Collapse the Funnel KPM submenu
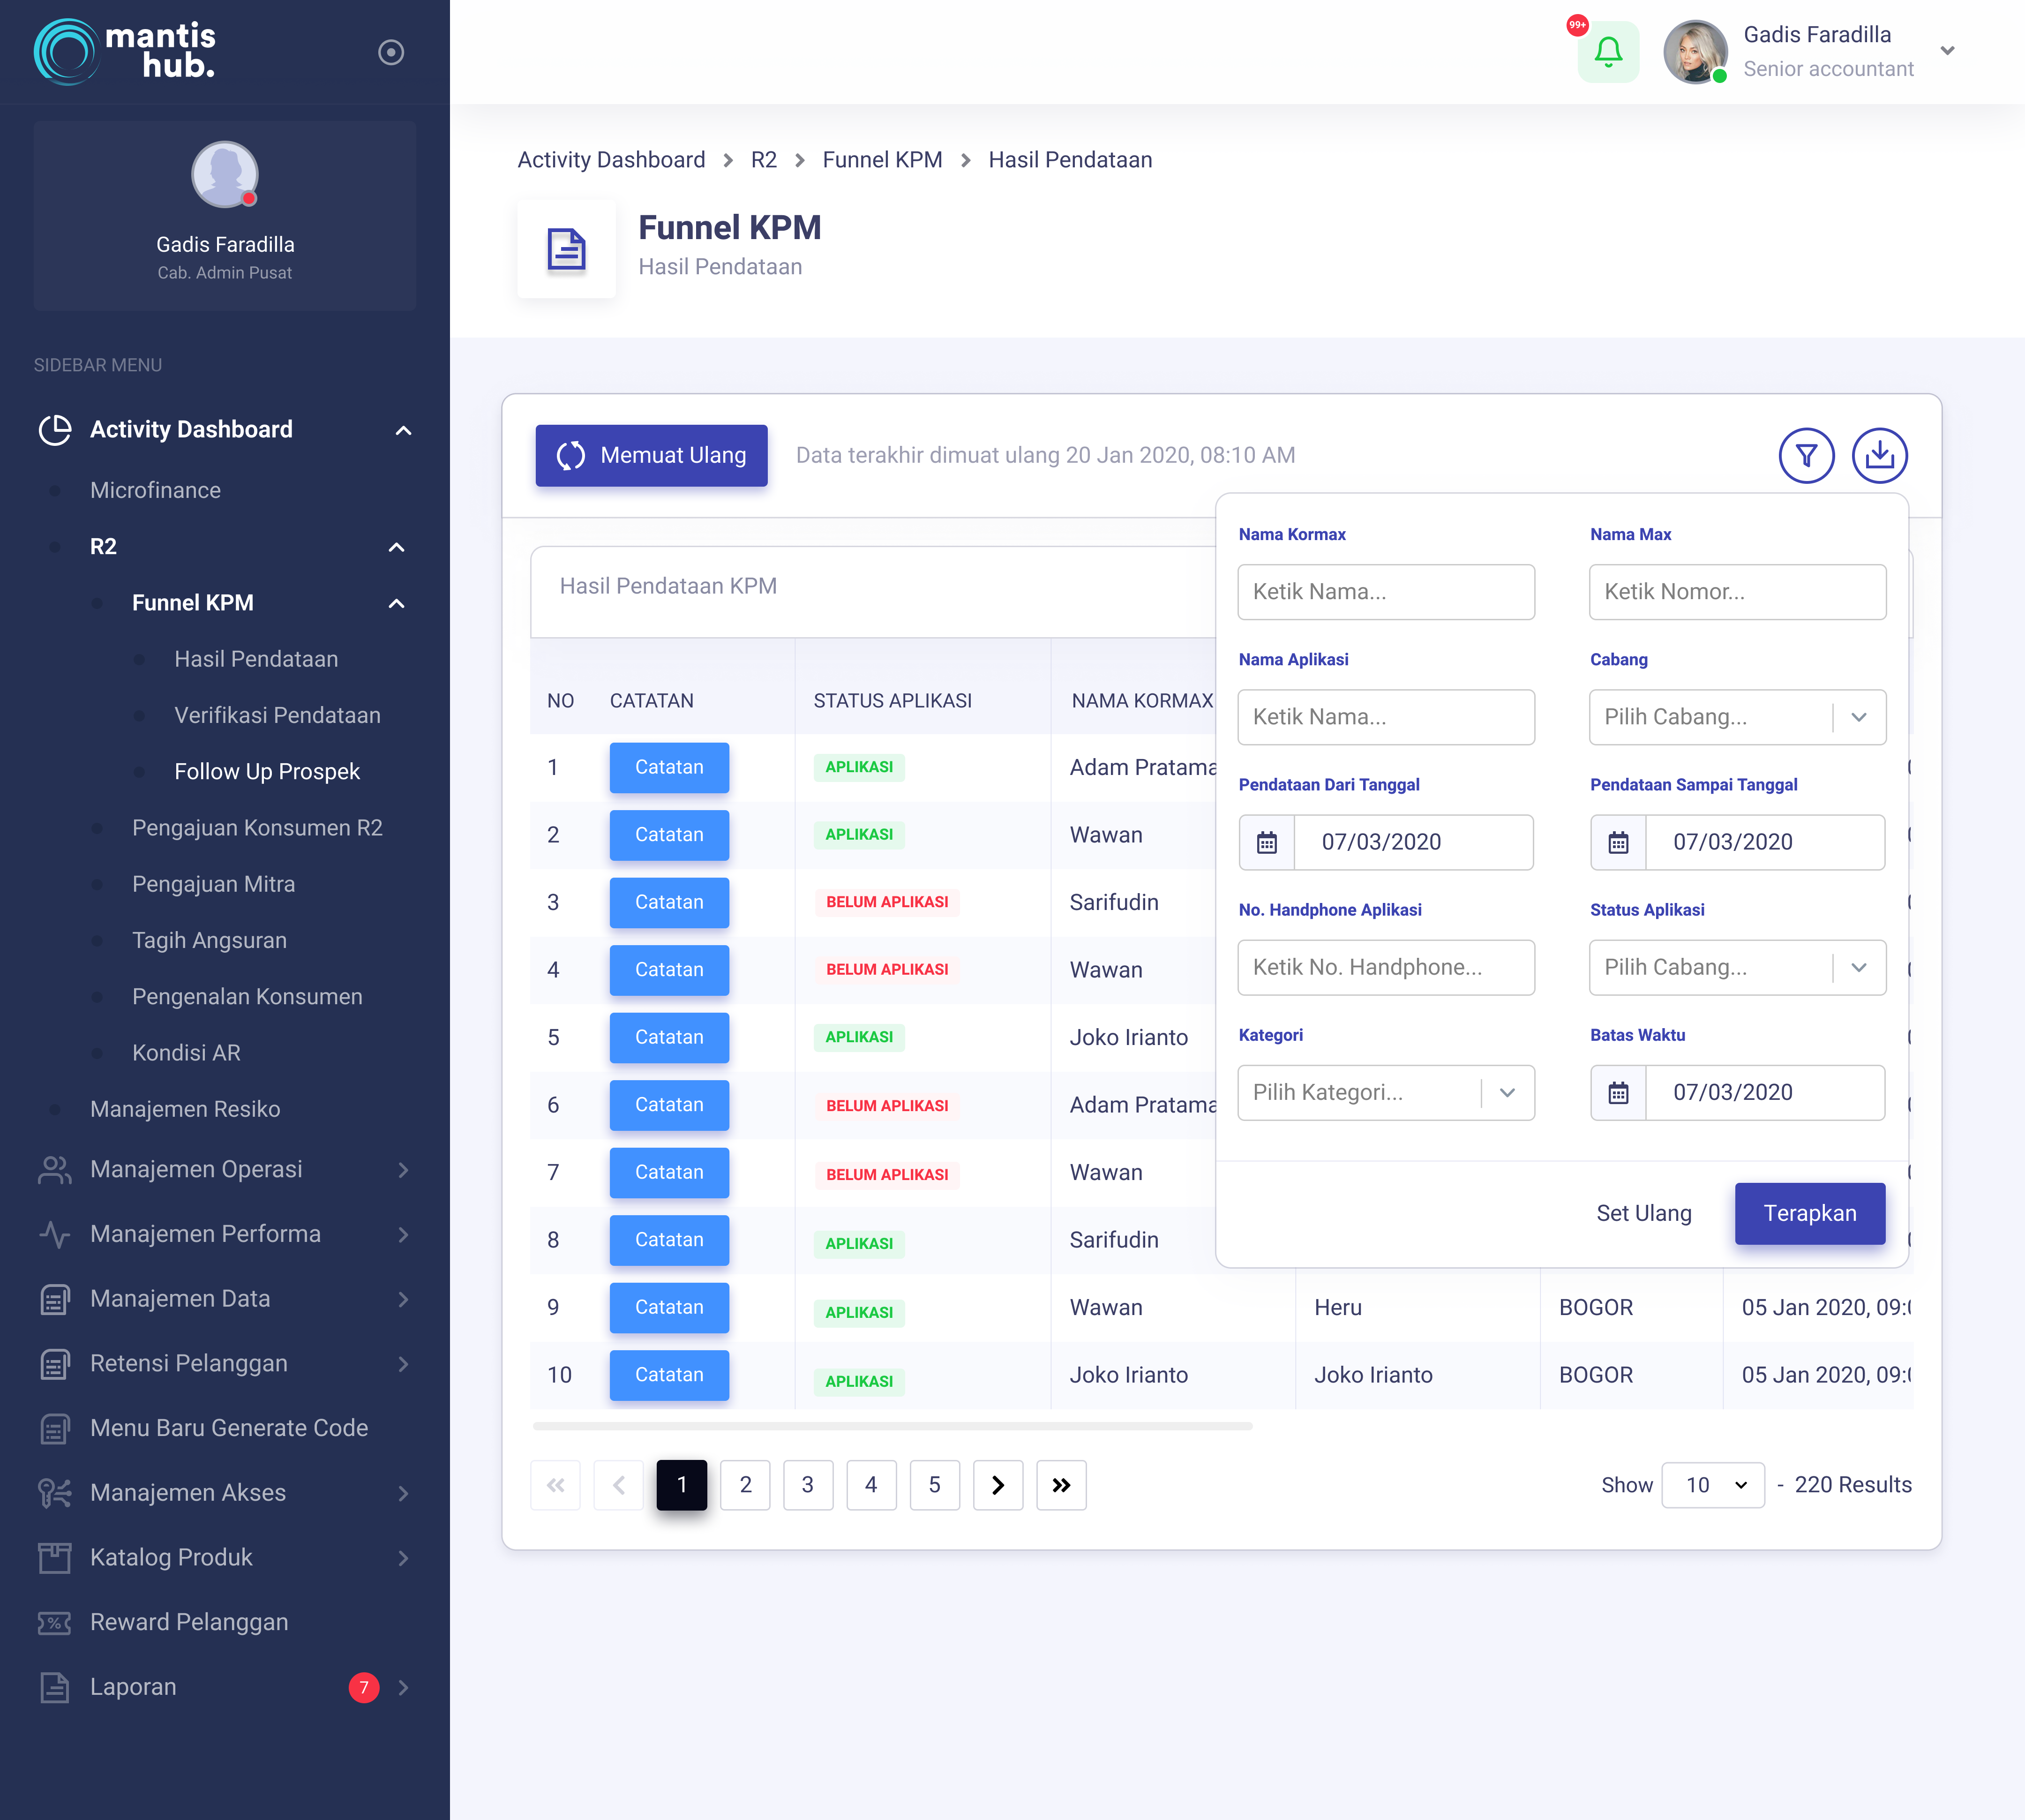 click(x=396, y=603)
